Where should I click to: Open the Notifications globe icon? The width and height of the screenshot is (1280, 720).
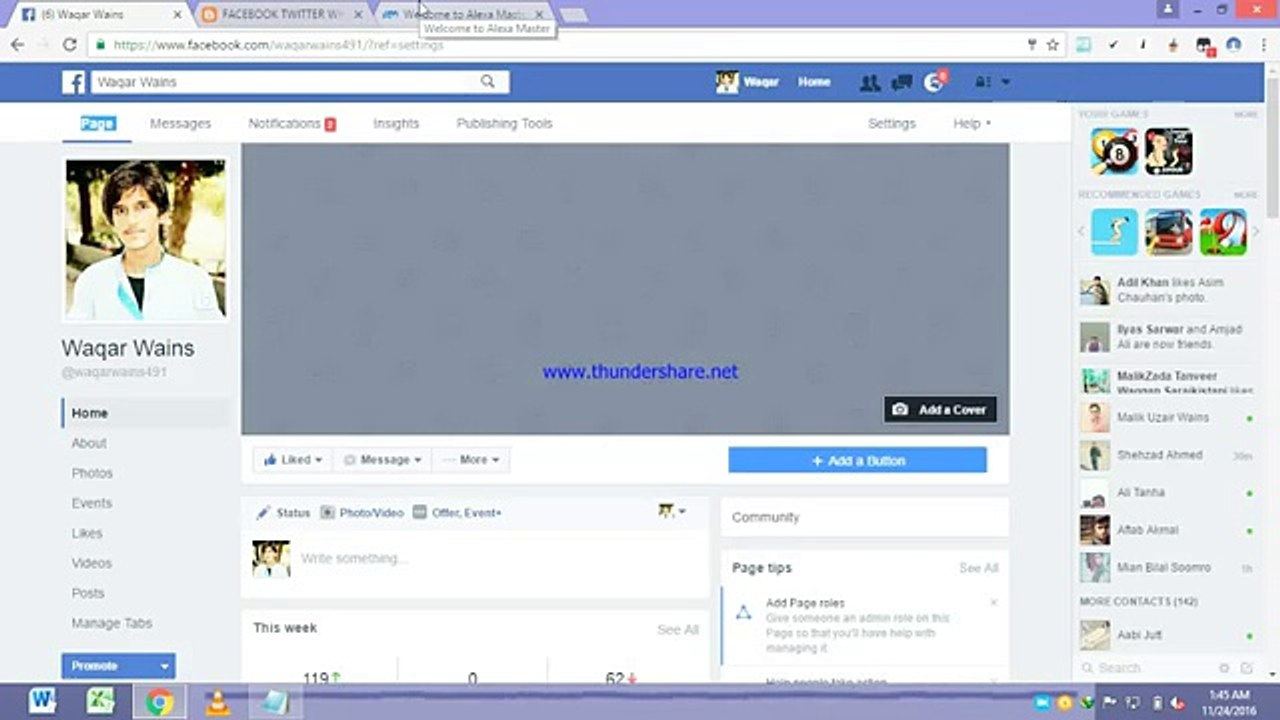(x=934, y=83)
